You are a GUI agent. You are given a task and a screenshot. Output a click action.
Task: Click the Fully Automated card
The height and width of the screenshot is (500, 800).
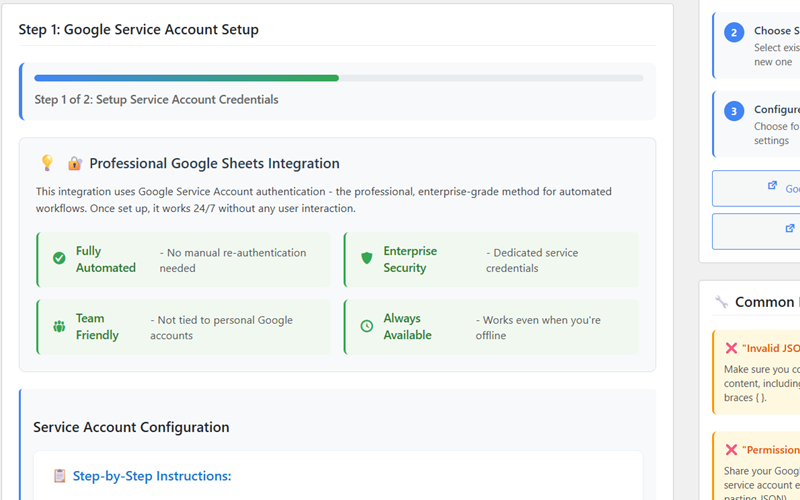coord(184,260)
